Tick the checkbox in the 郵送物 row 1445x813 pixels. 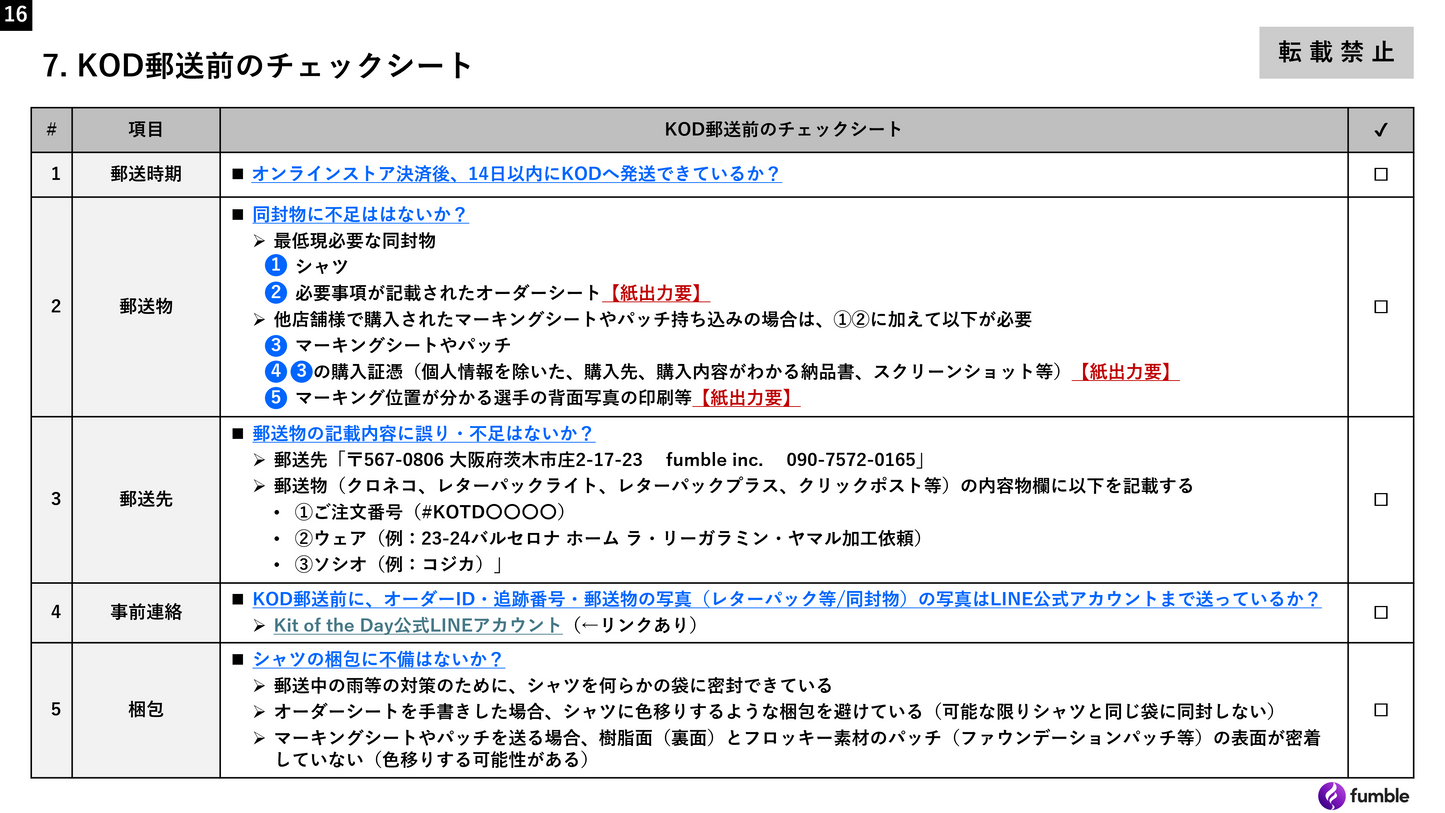(1380, 307)
